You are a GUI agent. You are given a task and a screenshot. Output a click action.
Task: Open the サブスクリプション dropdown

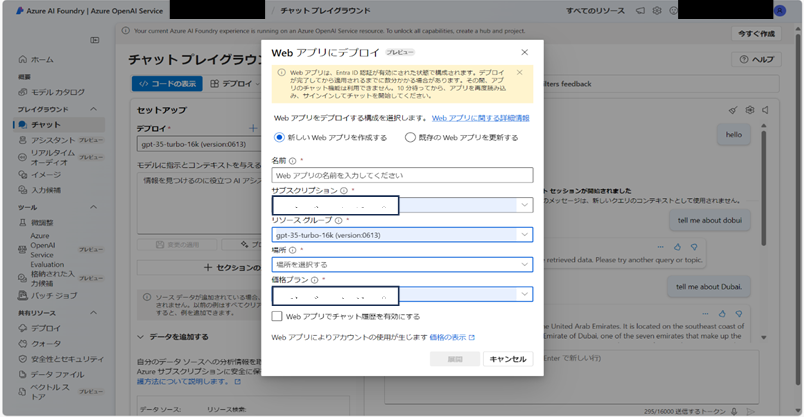402,205
